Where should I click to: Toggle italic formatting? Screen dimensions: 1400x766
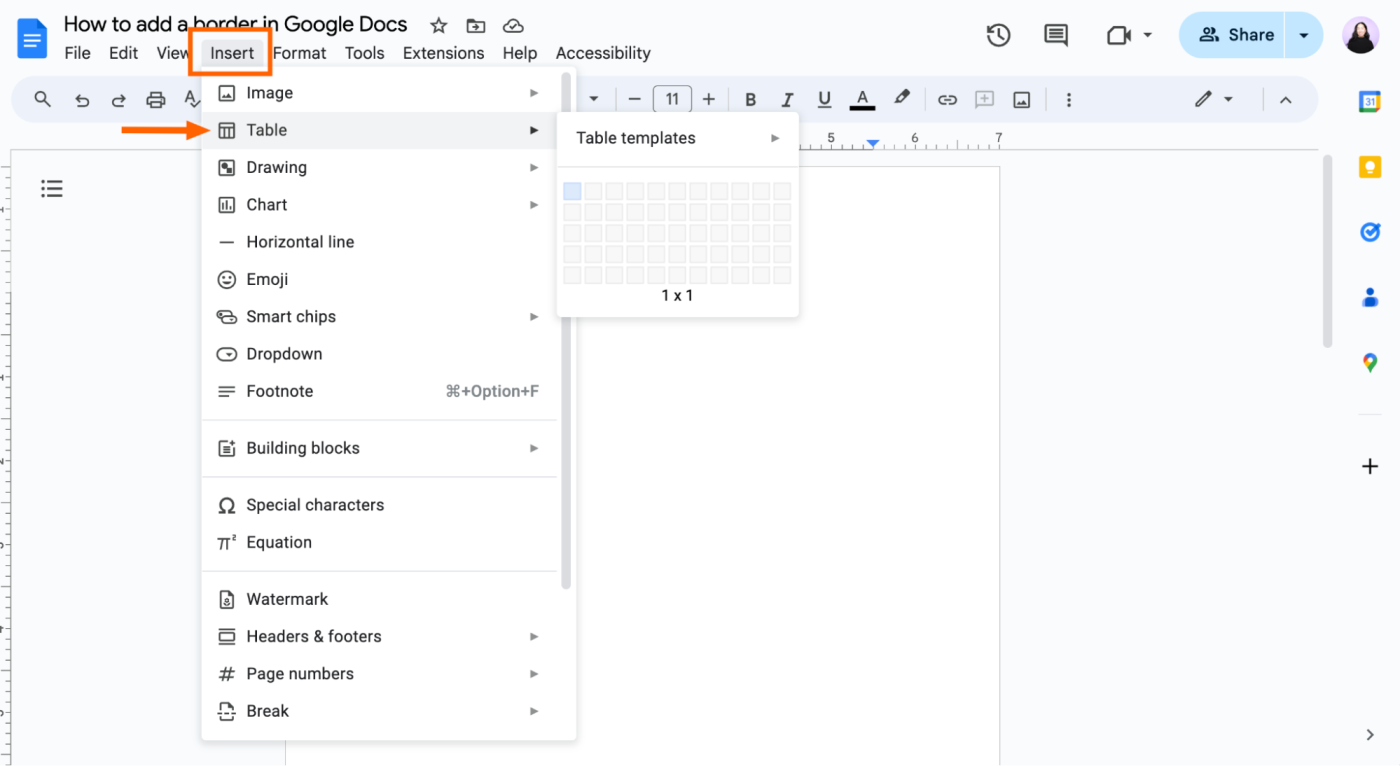coord(787,100)
